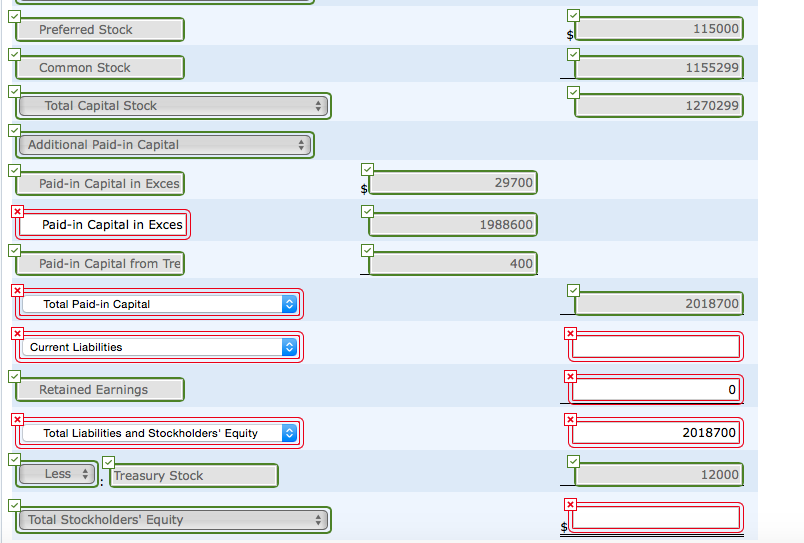This screenshot has width=804, height=543.
Task: Click green checkmark icon on 12000 Treasury Stock amount
Action: 573,461
